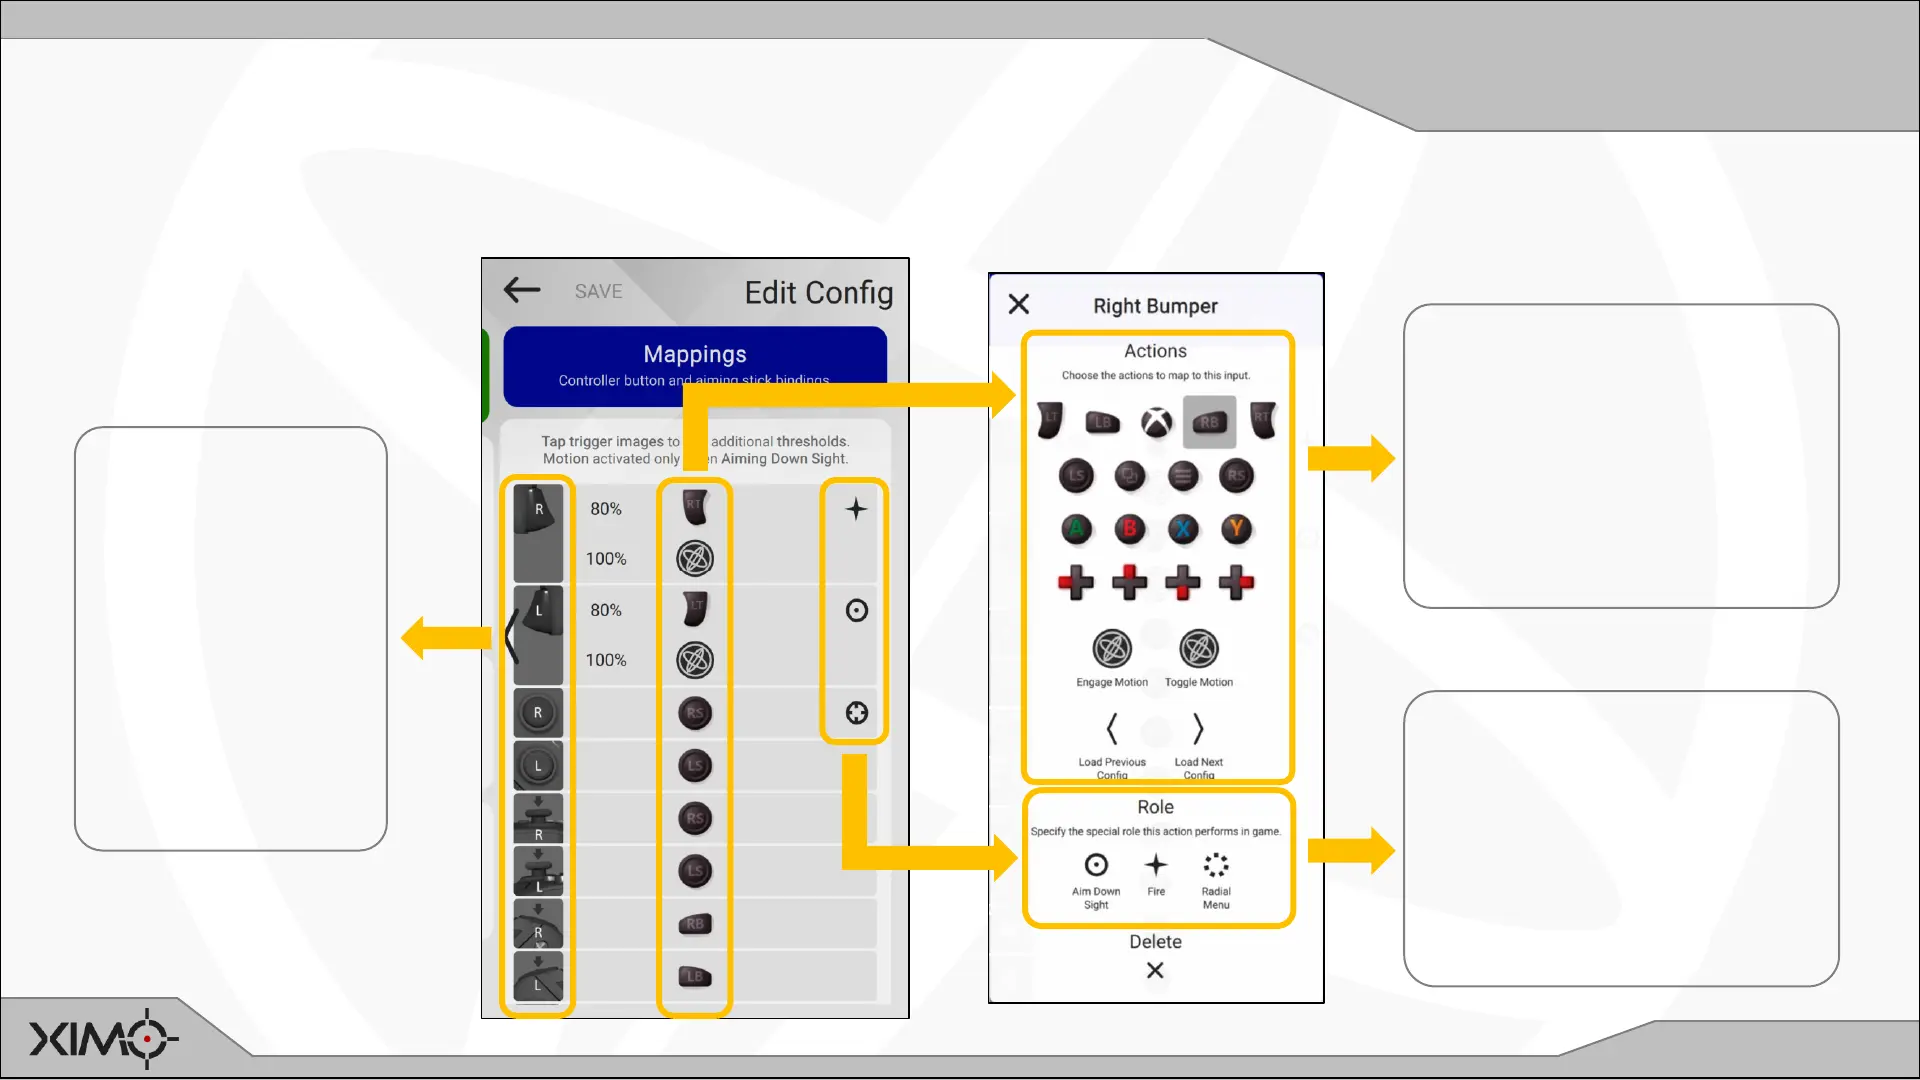The width and height of the screenshot is (1920, 1080).
Task: Select the Xbox guide button action
Action: (x=1156, y=423)
